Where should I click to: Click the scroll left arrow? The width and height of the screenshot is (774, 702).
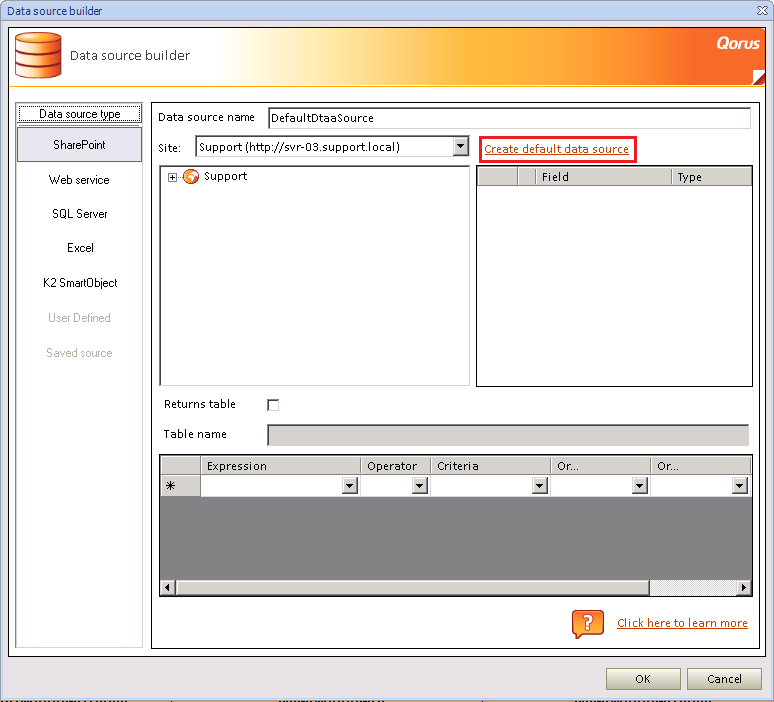coord(168,587)
